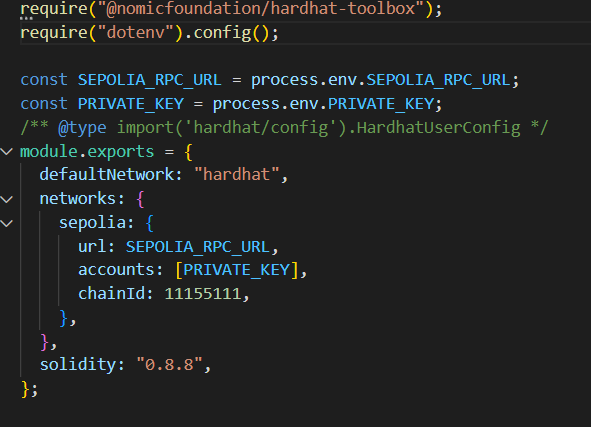Click the url property key
Image resolution: width=591 pixels, height=427 pixels.
[x=92, y=246]
